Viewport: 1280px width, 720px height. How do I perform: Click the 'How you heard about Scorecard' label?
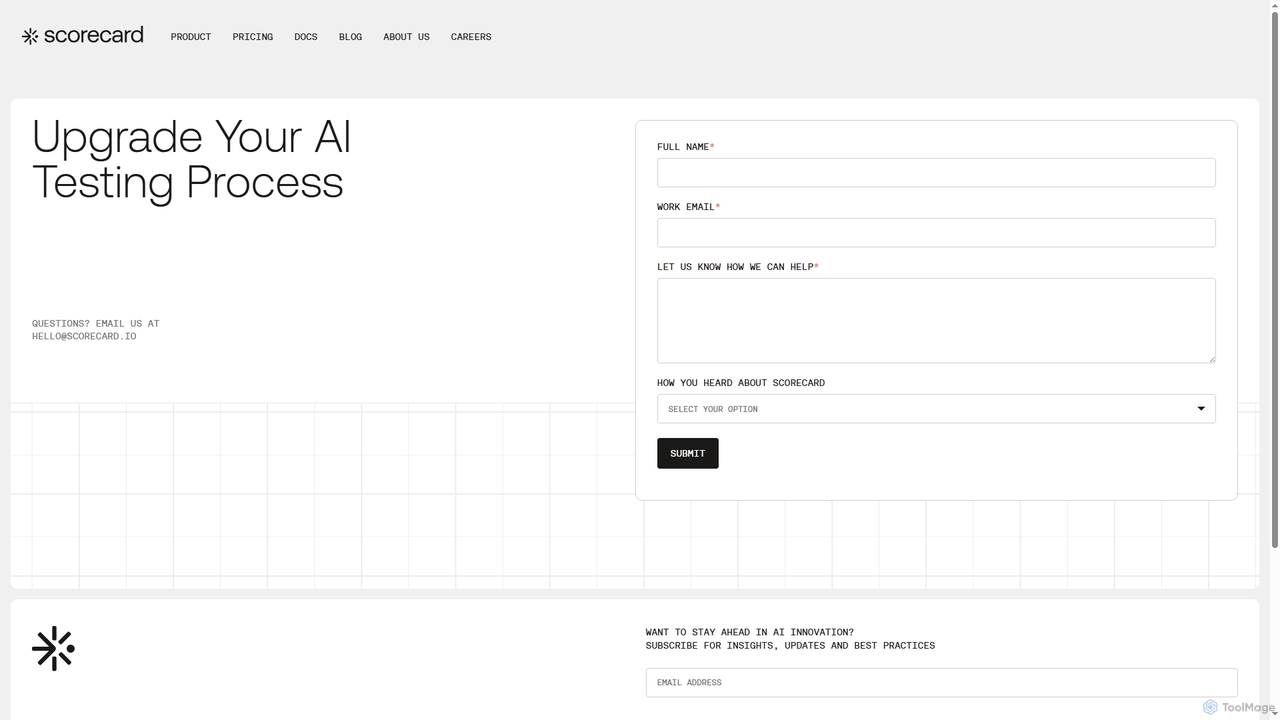pyautogui.click(x=741, y=383)
